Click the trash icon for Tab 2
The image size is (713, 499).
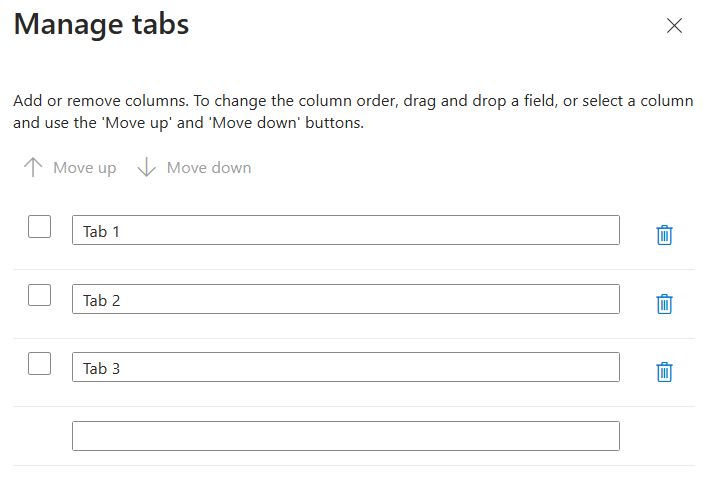point(664,304)
